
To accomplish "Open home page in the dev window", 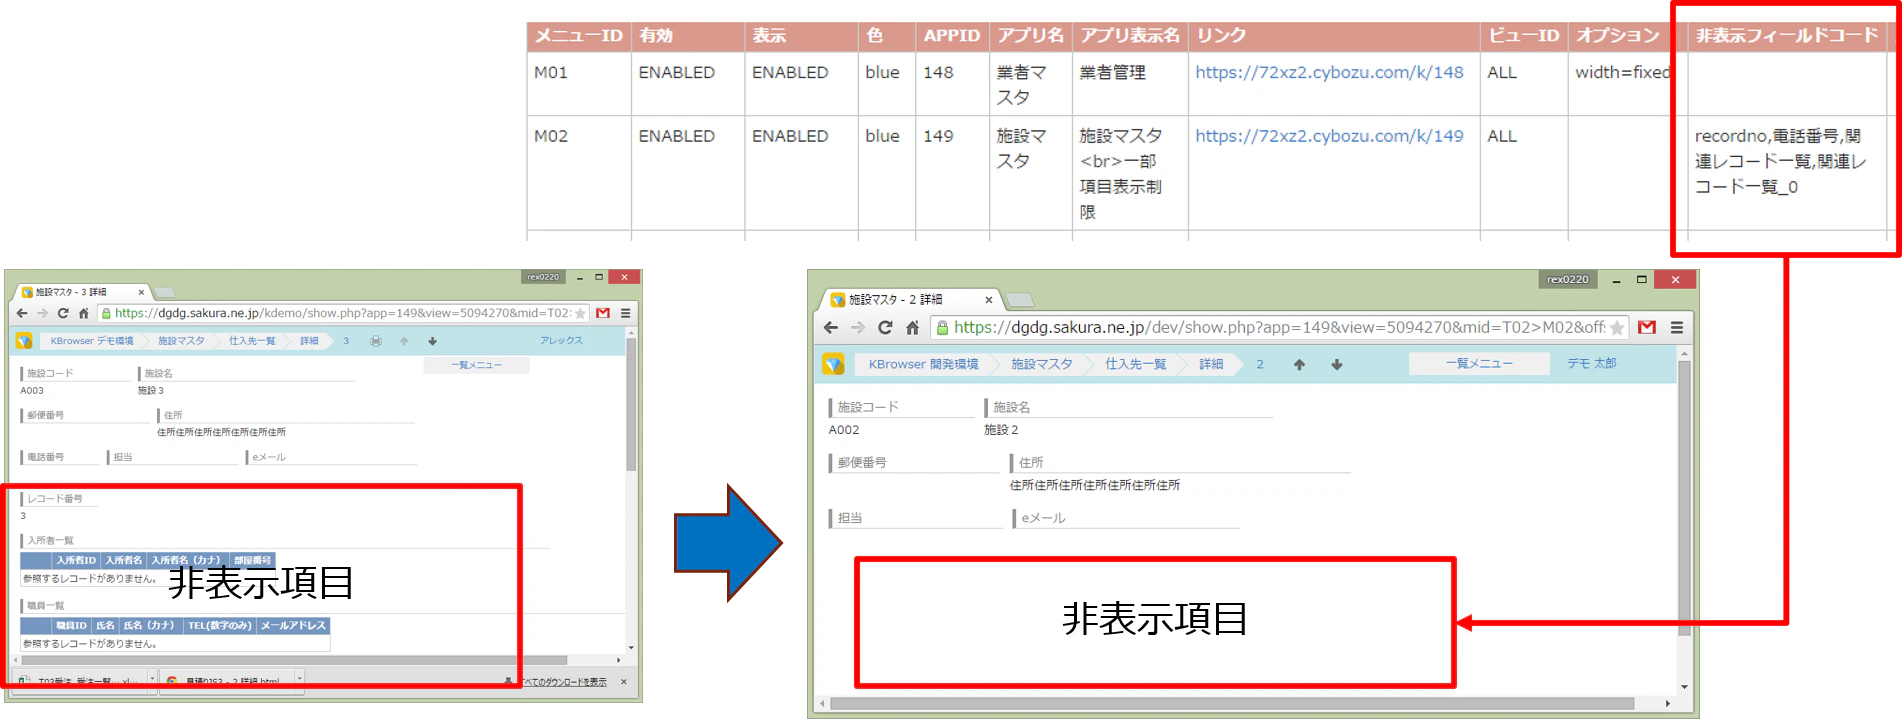I will point(912,327).
